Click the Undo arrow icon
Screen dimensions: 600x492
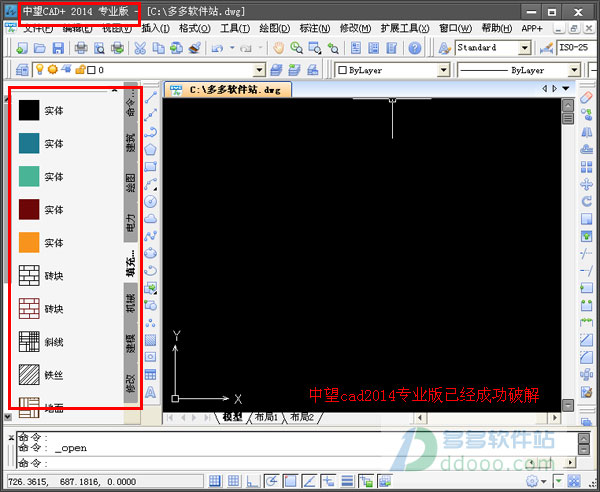[218, 48]
